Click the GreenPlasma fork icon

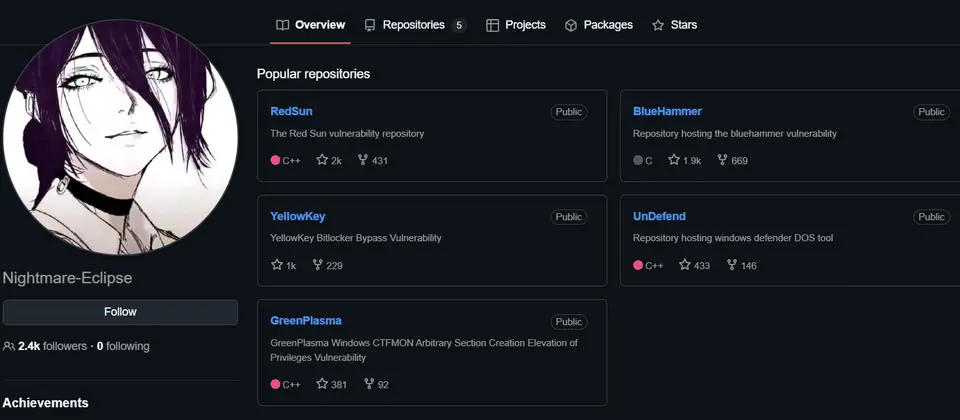(x=369, y=384)
